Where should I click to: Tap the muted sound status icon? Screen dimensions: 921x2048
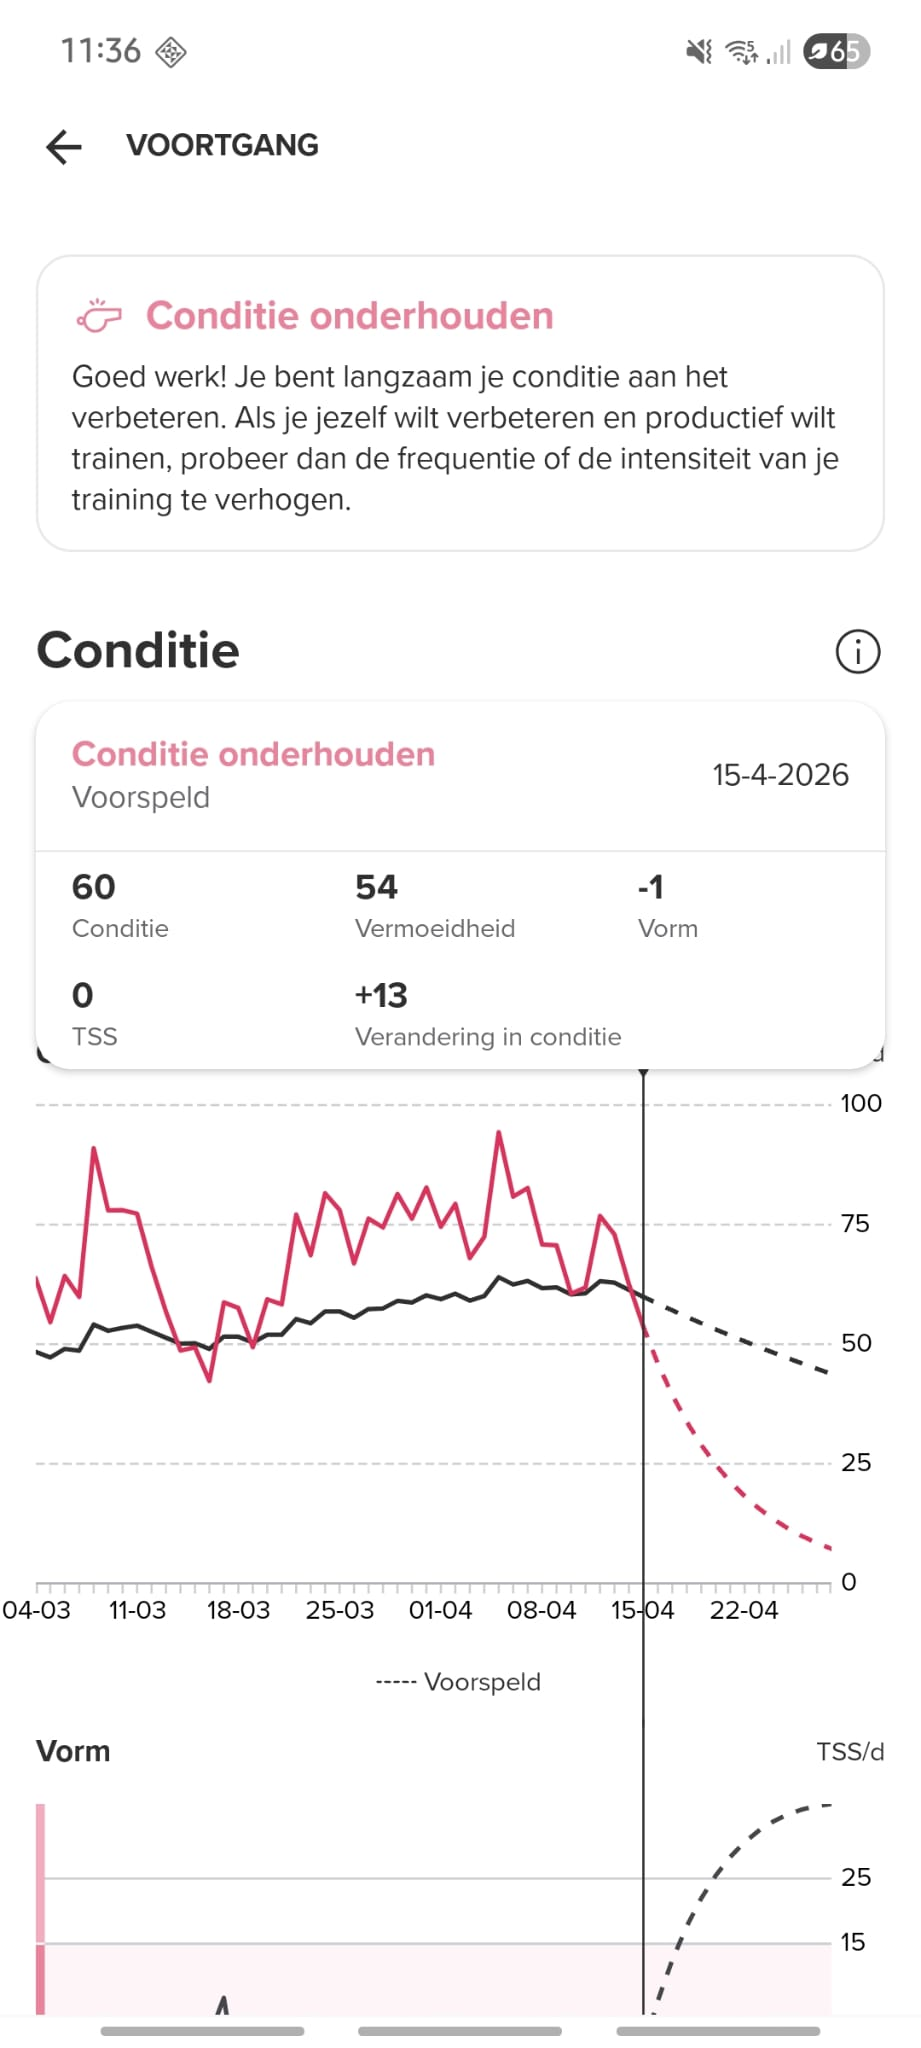tap(698, 51)
